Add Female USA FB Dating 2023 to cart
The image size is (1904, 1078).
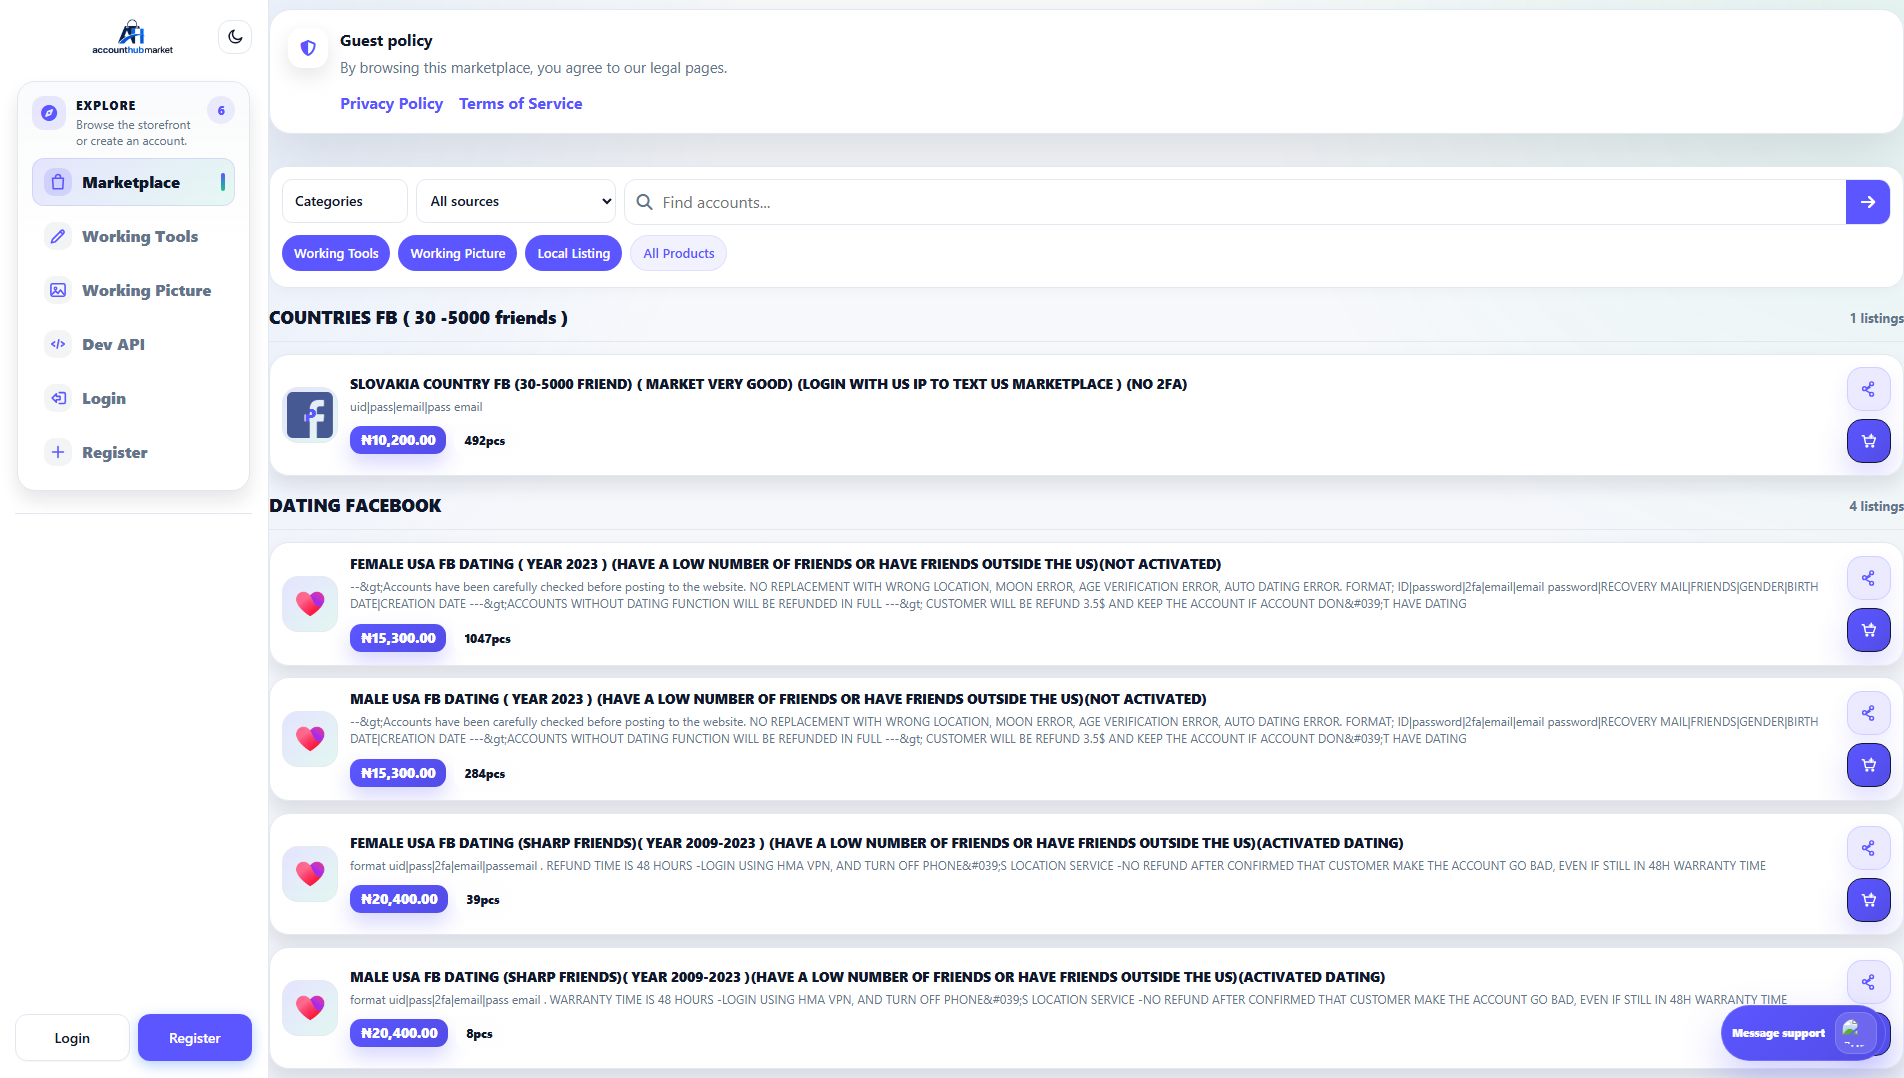1868,630
